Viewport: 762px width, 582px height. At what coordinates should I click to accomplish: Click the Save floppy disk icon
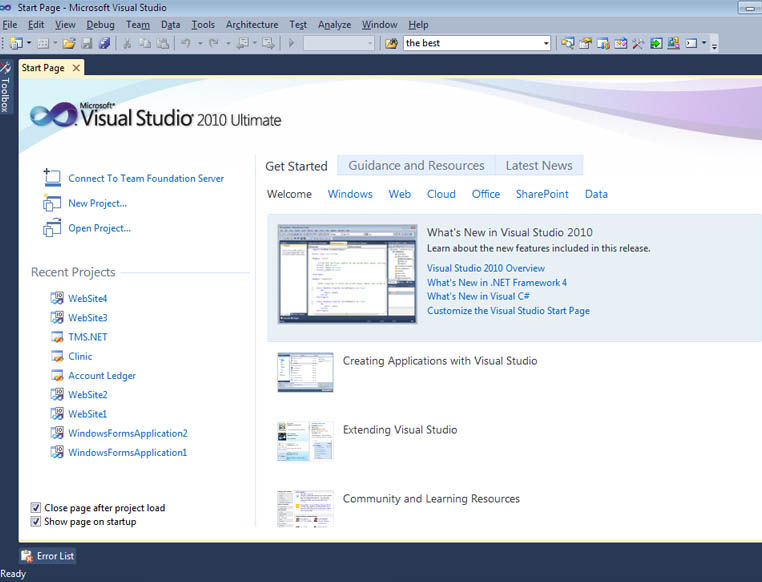(87, 43)
